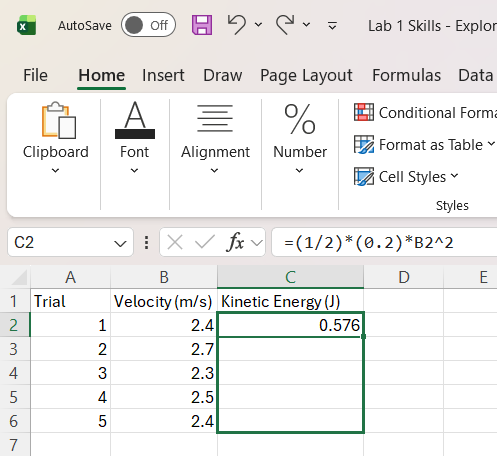This screenshot has height=456, width=497.
Task: Cancel the formula entry with X
Action: point(175,242)
